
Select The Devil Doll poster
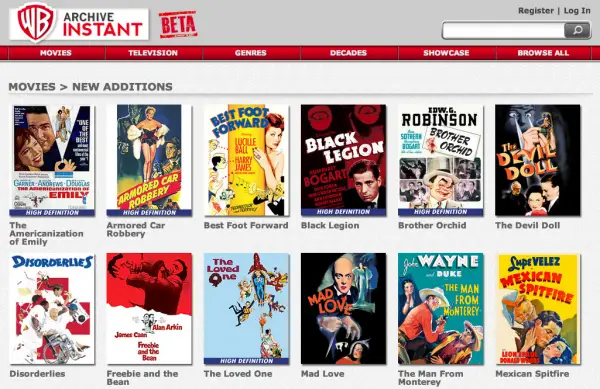(x=538, y=160)
